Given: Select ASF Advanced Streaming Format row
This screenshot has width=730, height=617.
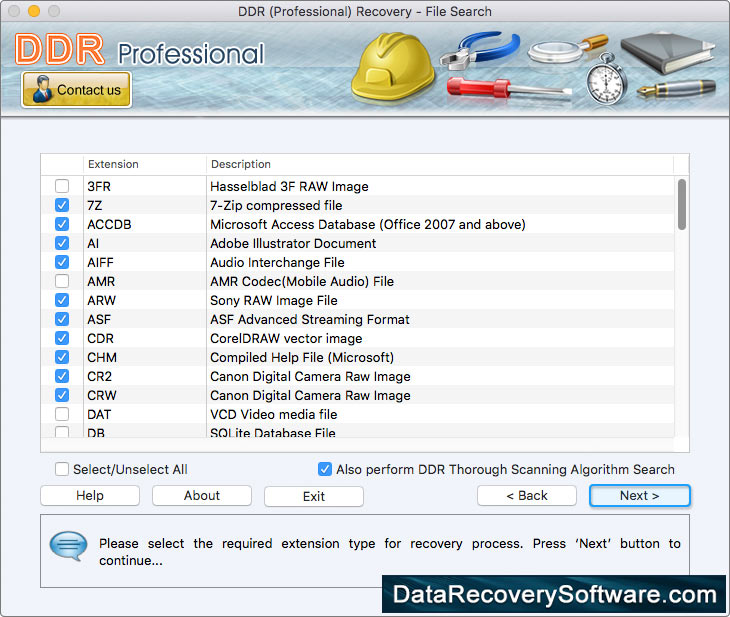Looking at the screenshot, I should [x=358, y=319].
